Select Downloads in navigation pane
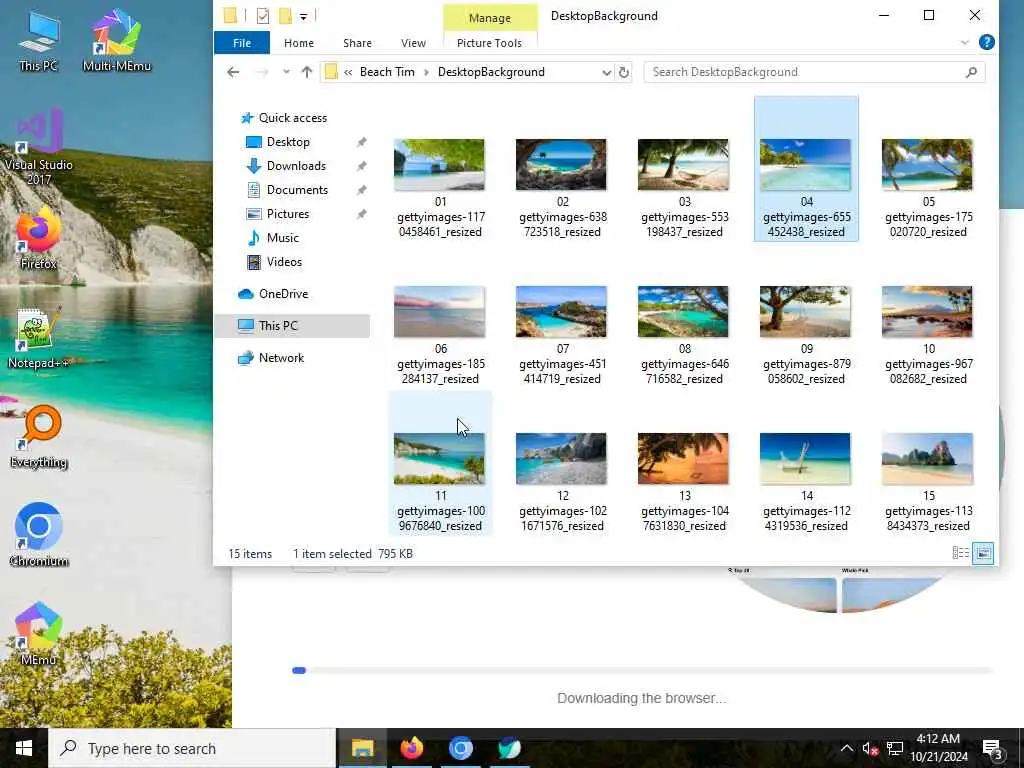This screenshot has width=1024, height=768. pos(296,166)
